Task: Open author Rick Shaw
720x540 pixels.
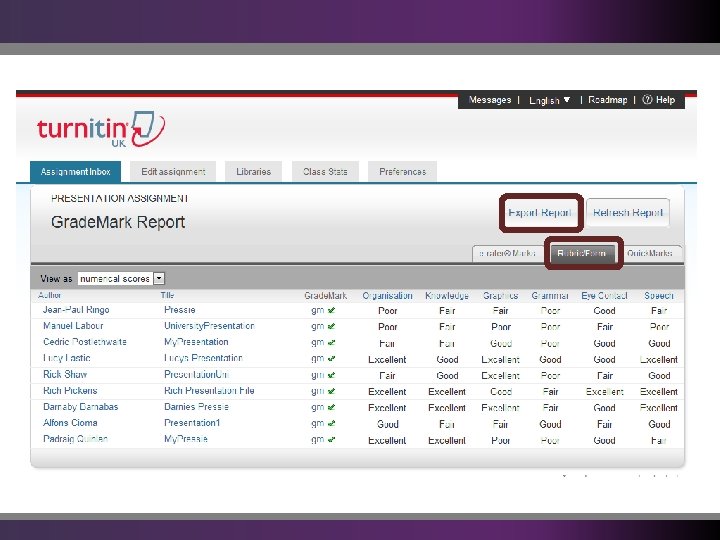Action: (65, 375)
